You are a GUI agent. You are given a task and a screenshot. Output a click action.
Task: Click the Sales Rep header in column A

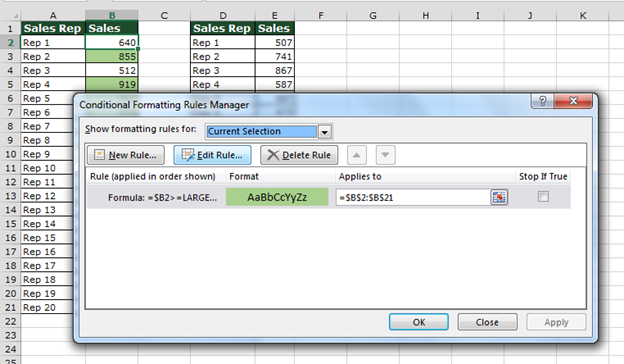click(53, 28)
